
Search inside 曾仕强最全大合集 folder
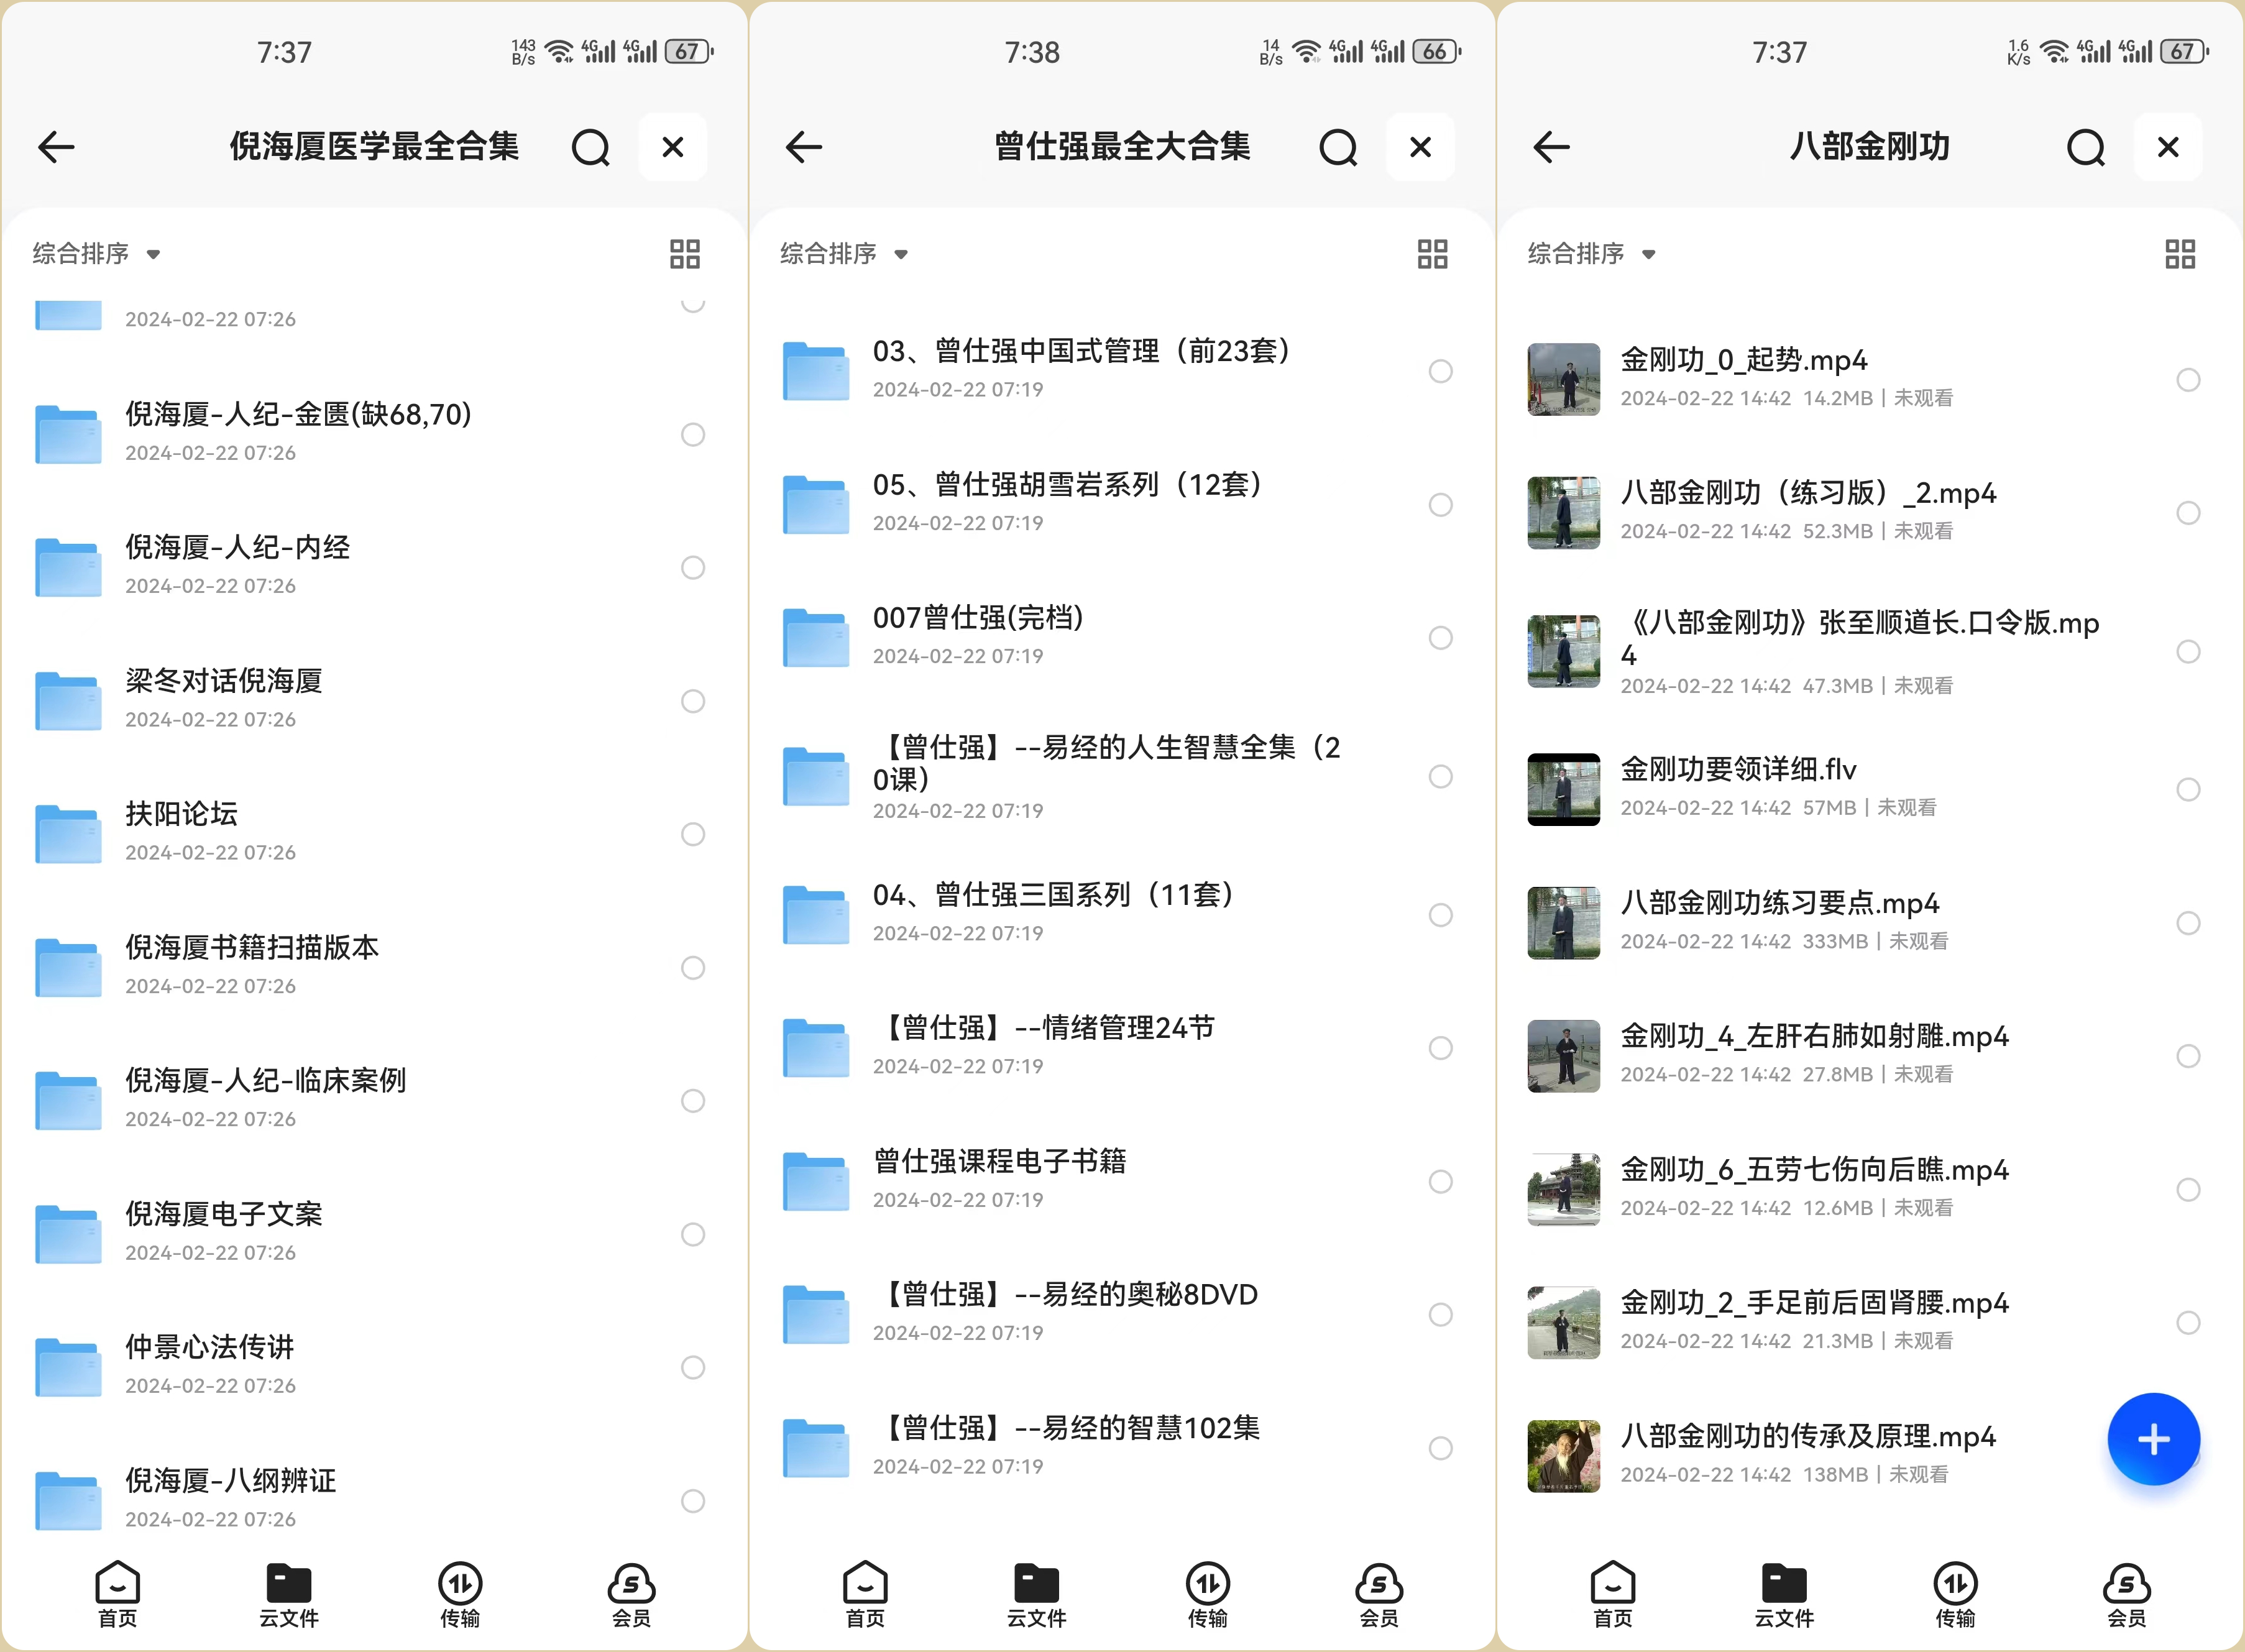point(1338,148)
